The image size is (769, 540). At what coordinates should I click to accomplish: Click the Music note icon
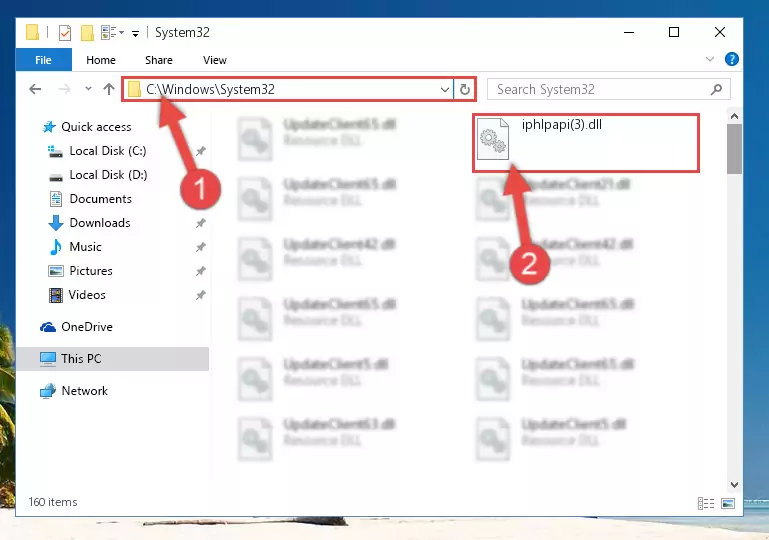click(x=55, y=247)
